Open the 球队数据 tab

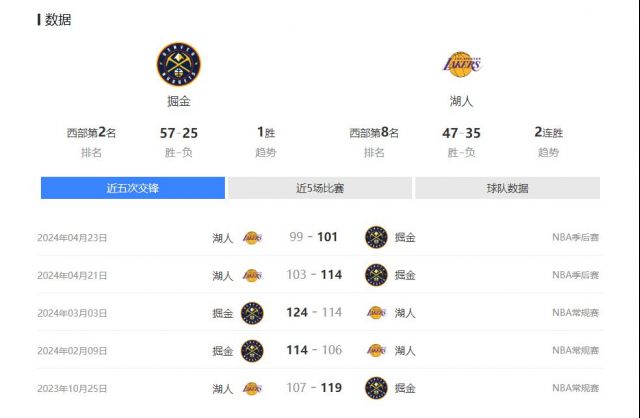tap(507, 188)
